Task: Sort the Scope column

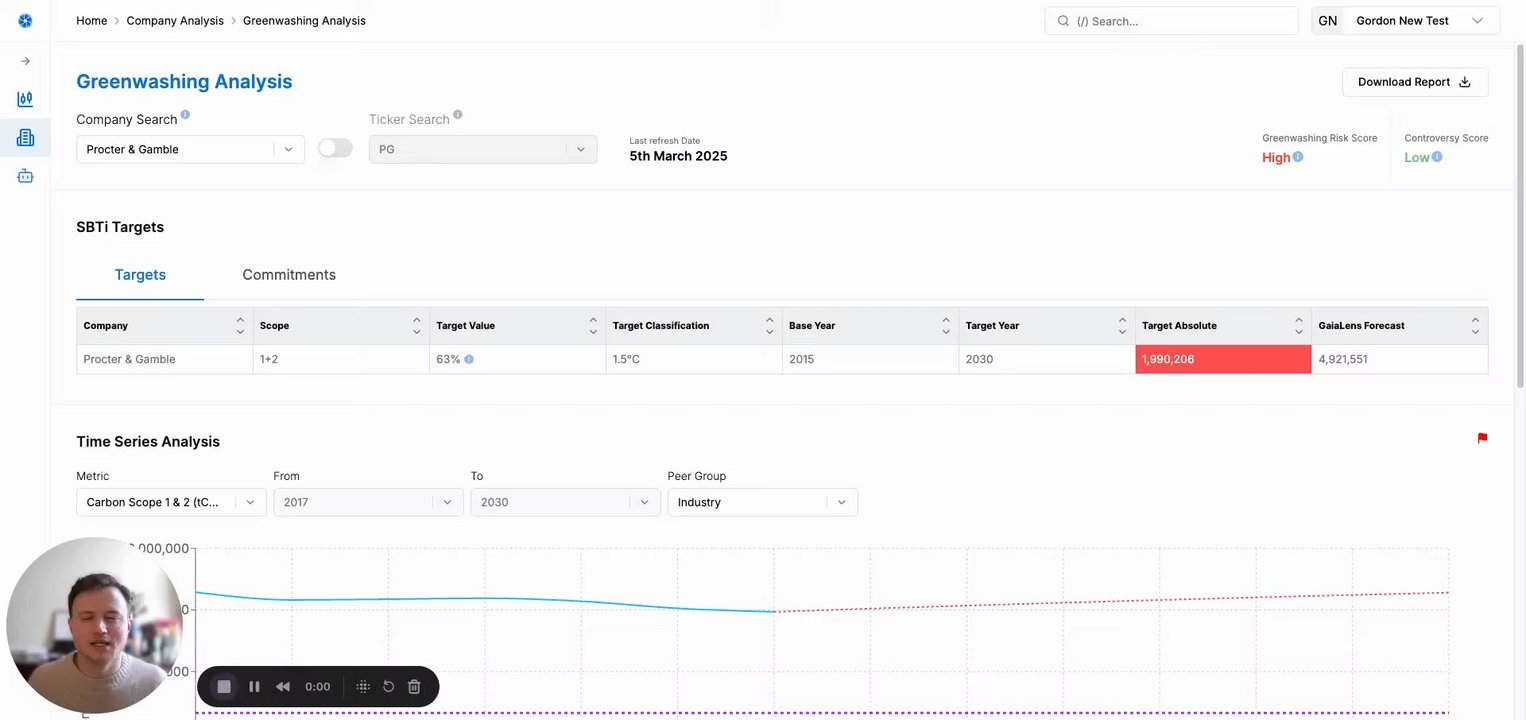Action: [416, 326]
